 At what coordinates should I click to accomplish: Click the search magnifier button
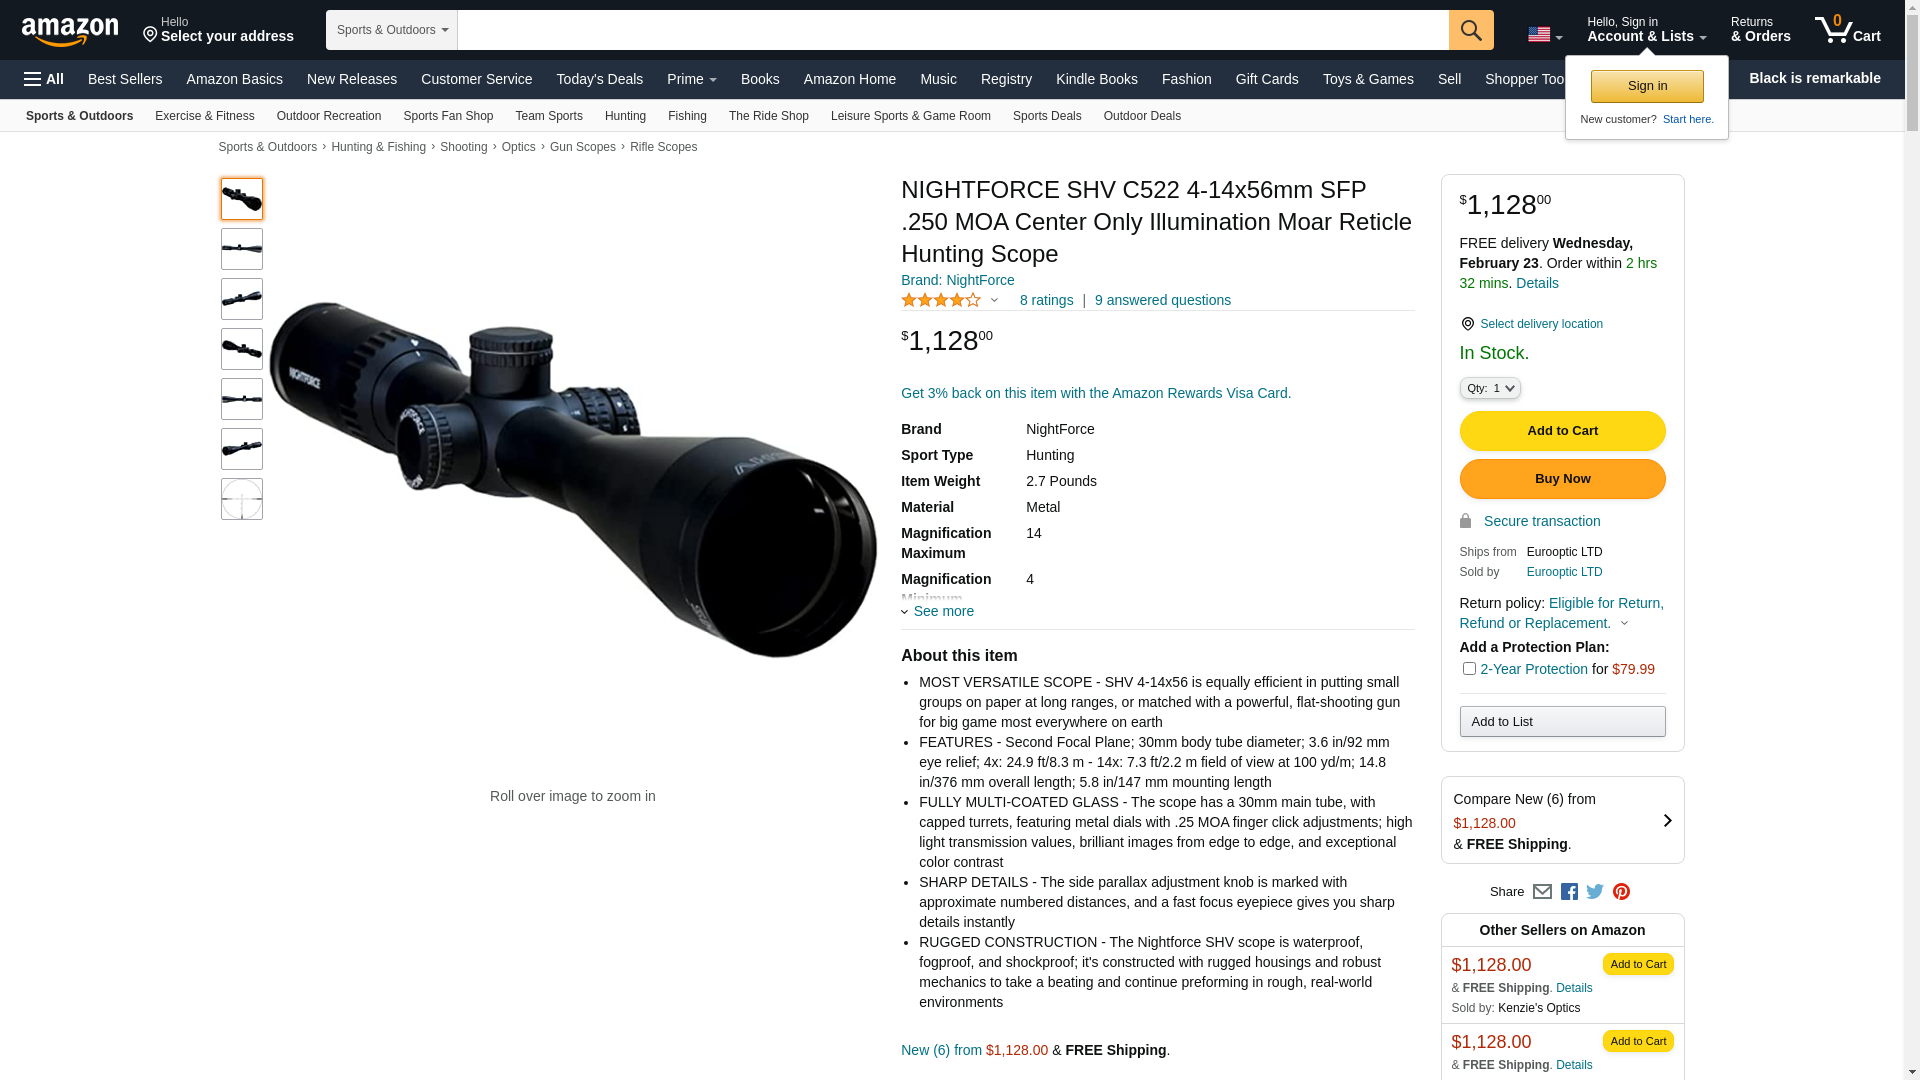click(1471, 30)
